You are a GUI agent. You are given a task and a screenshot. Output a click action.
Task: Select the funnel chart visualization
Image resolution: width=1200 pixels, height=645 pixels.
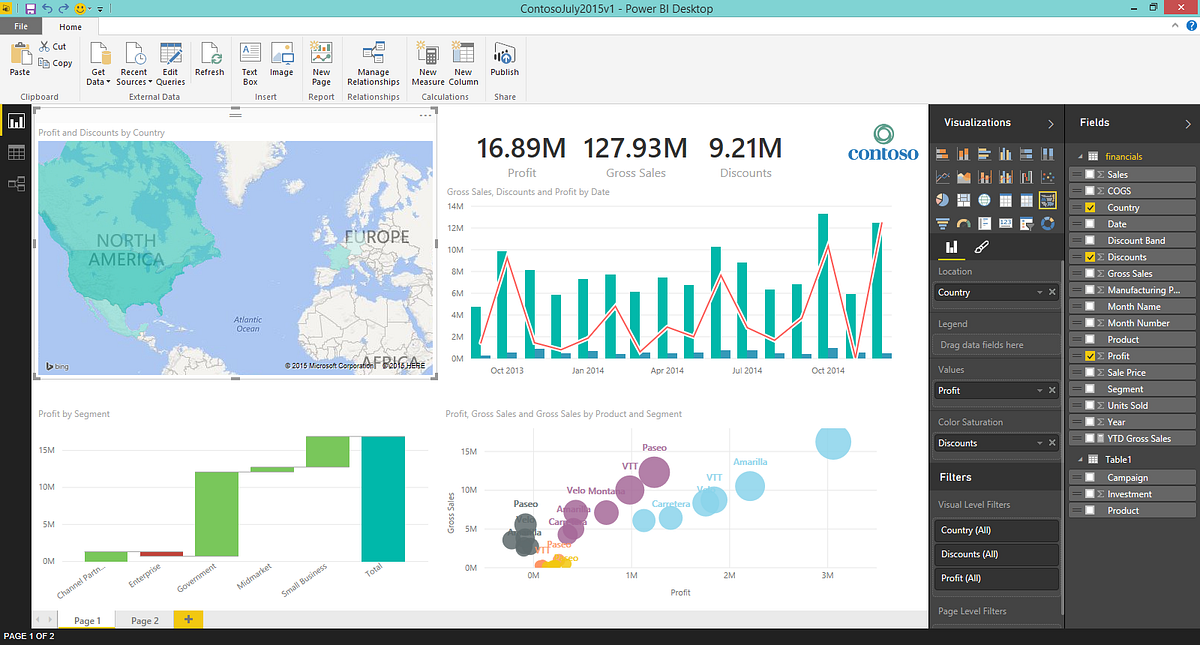[x=943, y=222]
